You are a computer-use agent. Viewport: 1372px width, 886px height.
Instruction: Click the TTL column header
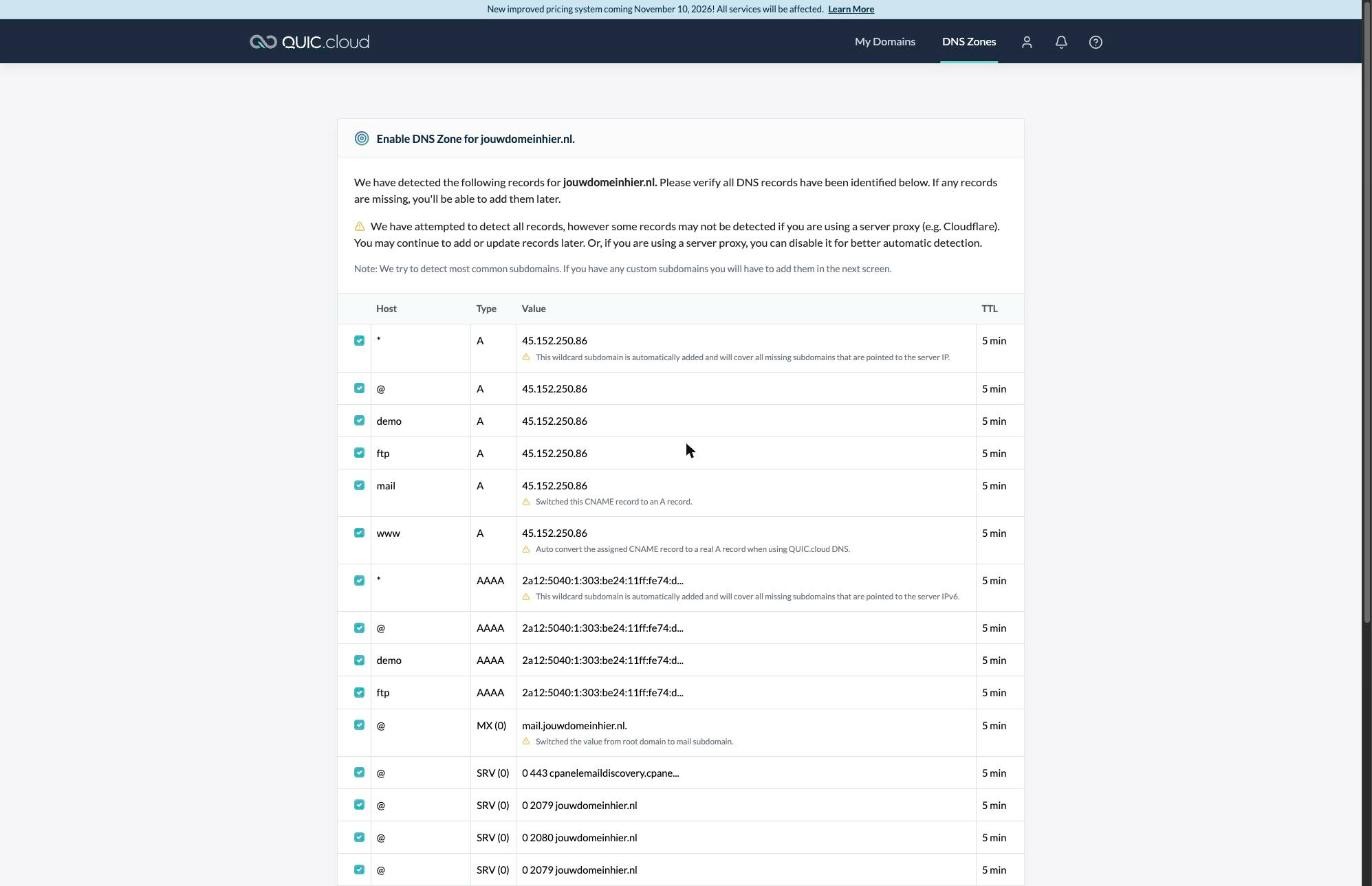click(x=989, y=309)
